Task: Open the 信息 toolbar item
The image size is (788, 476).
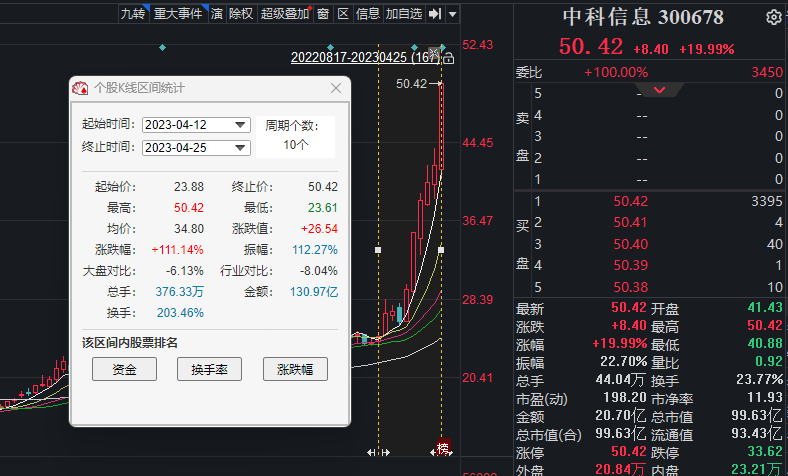Action: (368, 14)
